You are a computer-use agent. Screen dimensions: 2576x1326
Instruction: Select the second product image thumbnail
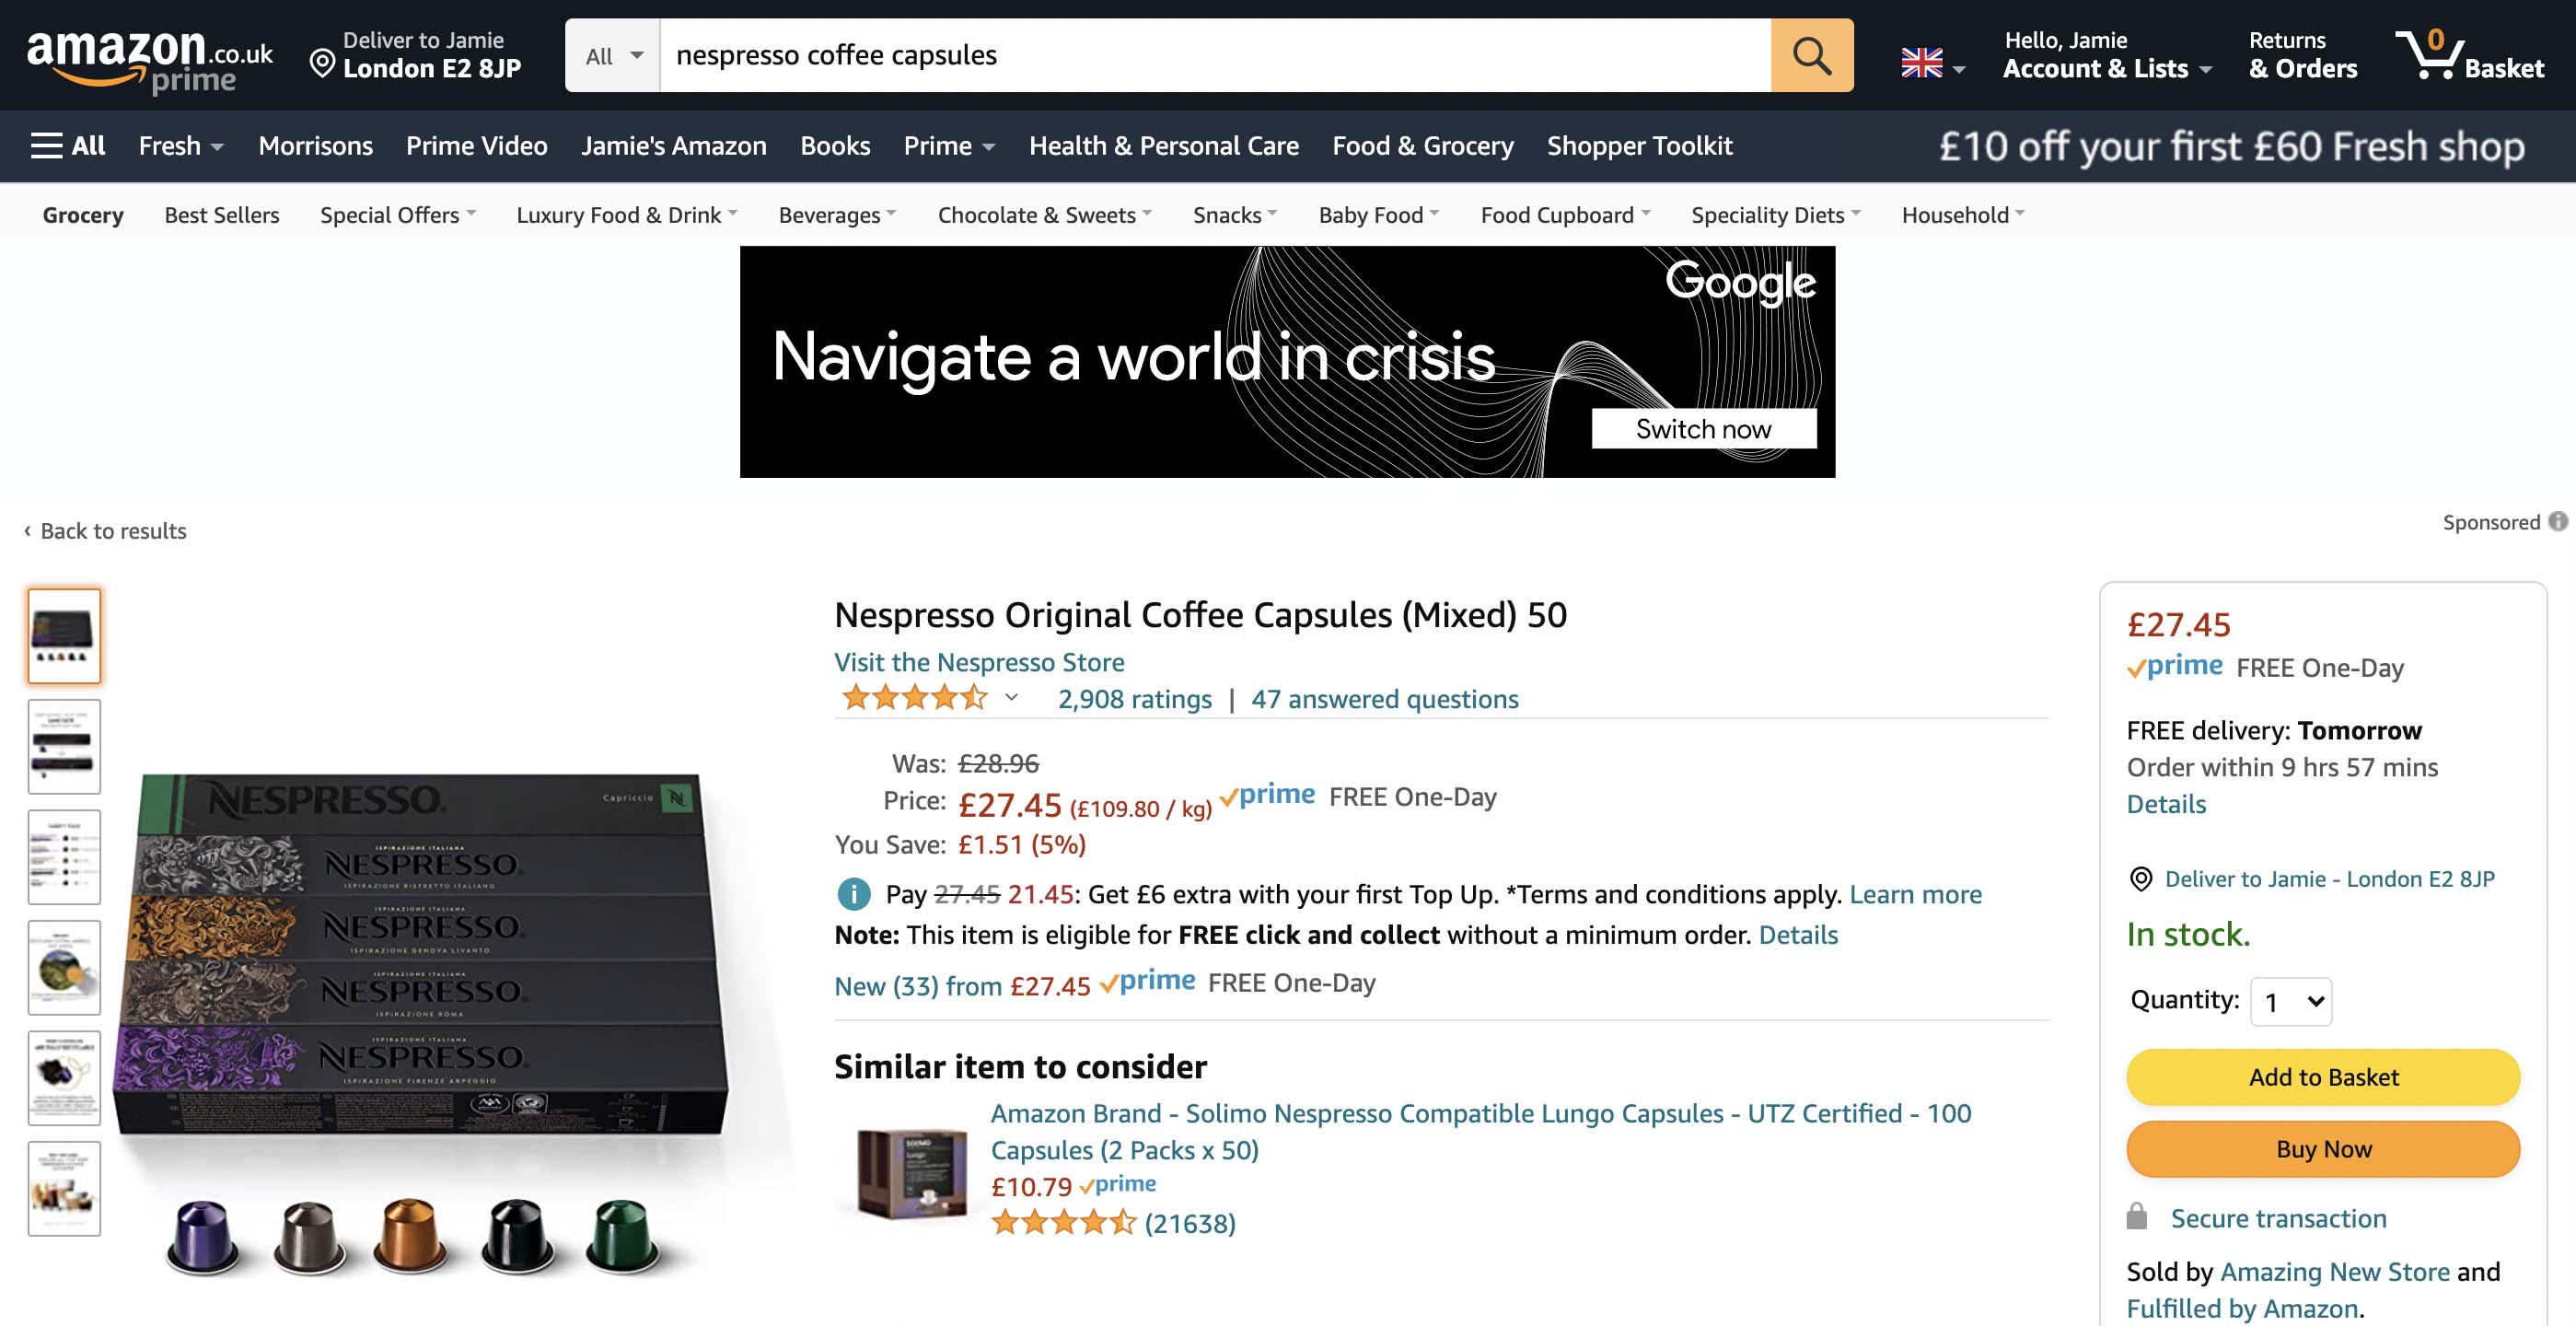tap(64, 746)
